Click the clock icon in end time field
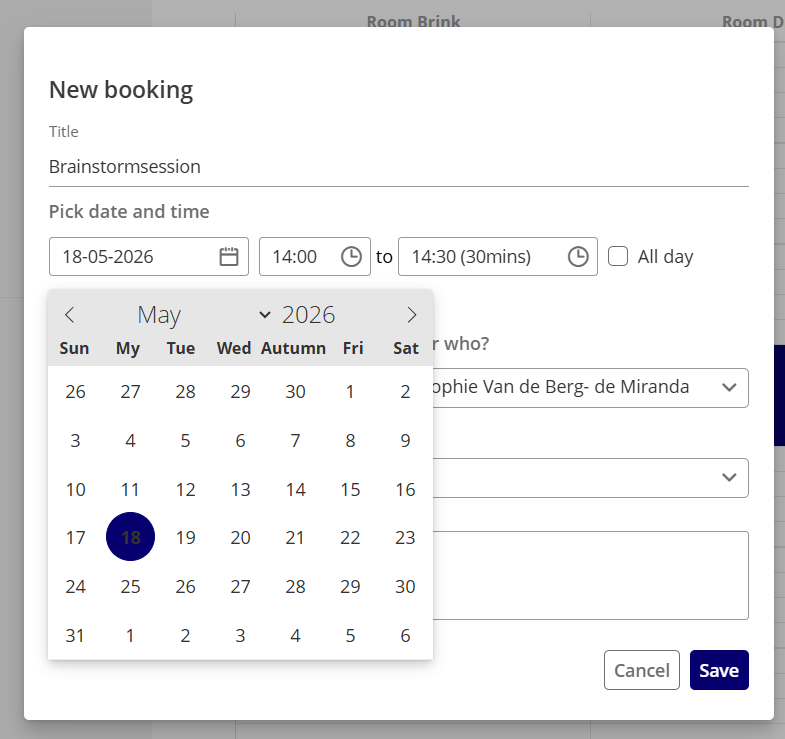This screenshot has width=785, height=739. [578, 256]
